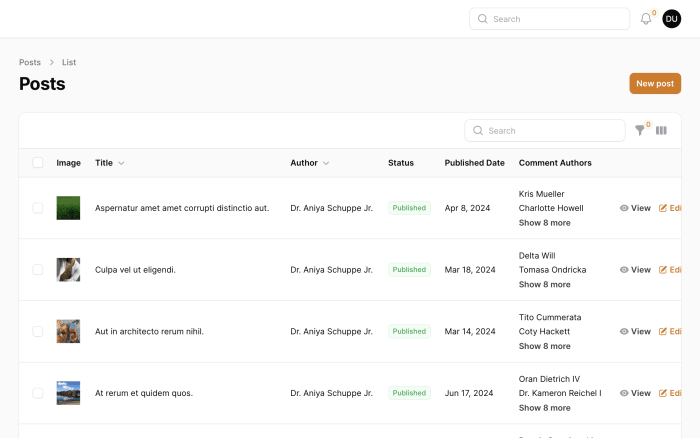The width and height of the screenshot is (700, 438).
Task: Click the Published Date column header
Action: click(475, 163)
